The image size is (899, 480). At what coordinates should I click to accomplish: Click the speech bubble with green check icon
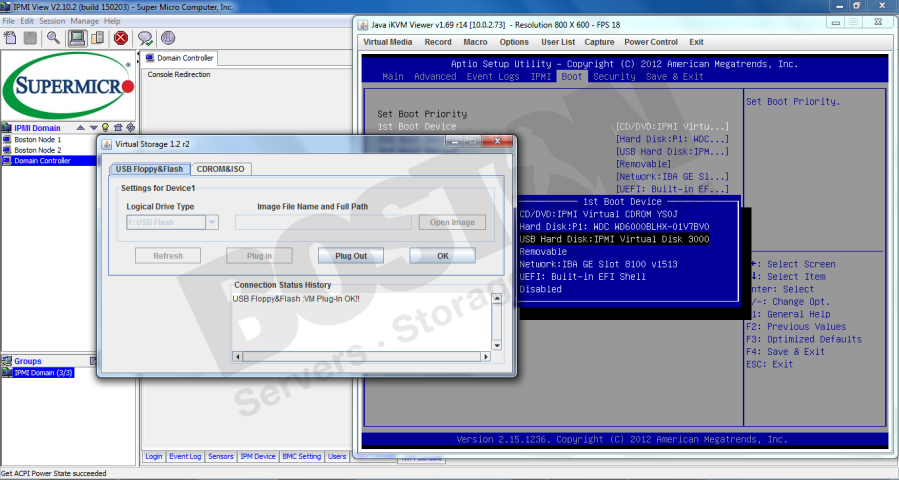[x=146, y=38]
